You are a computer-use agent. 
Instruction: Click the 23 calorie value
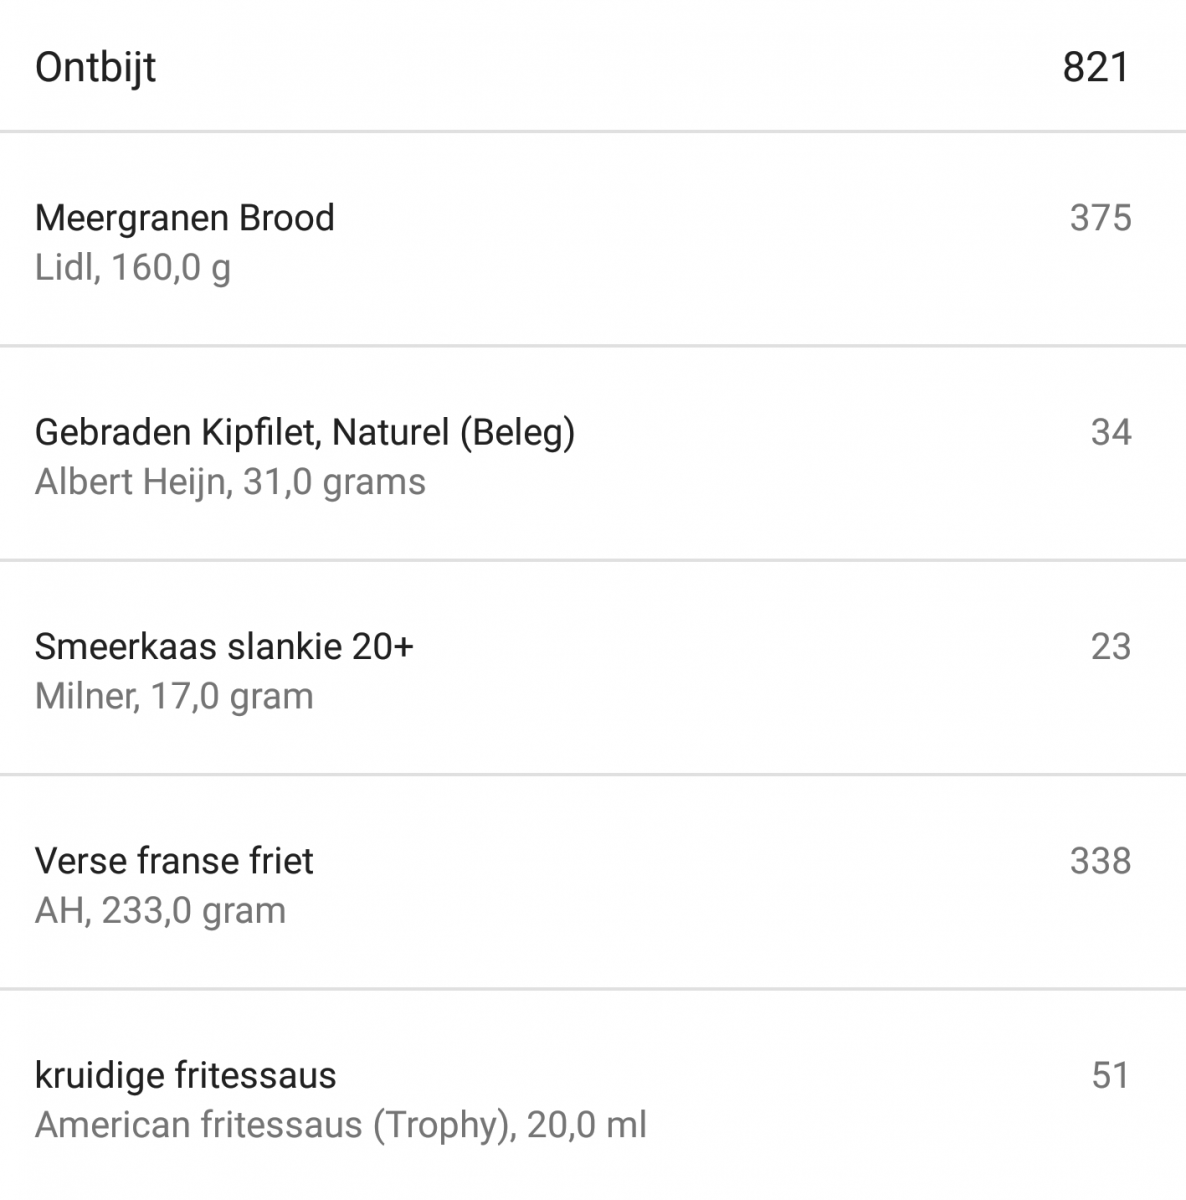click(x=1110, y=646)
